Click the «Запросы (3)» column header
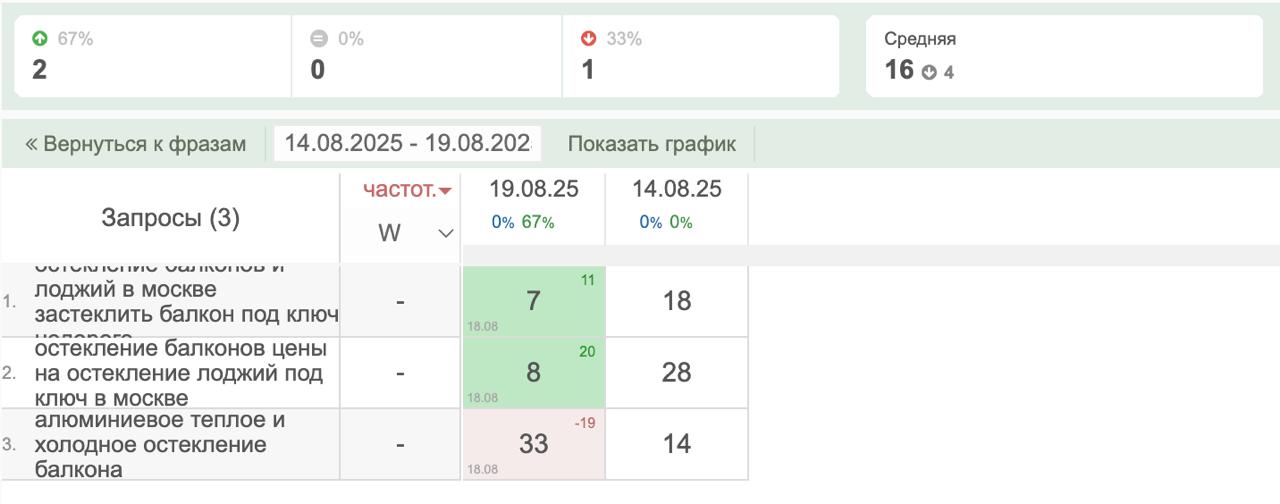Image resolution: width=1280 pixels, height=504 pixels. 170,219
